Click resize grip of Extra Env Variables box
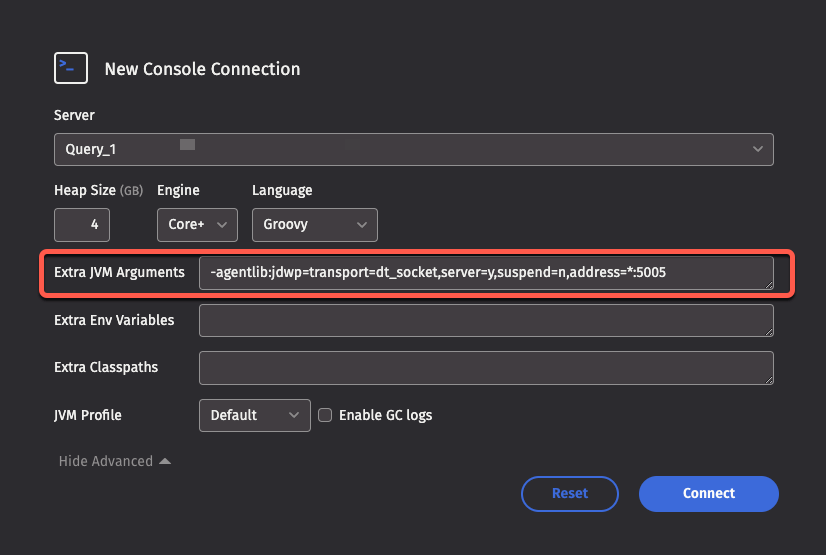This screenshot has height=555, width=826. click(768, 331)
